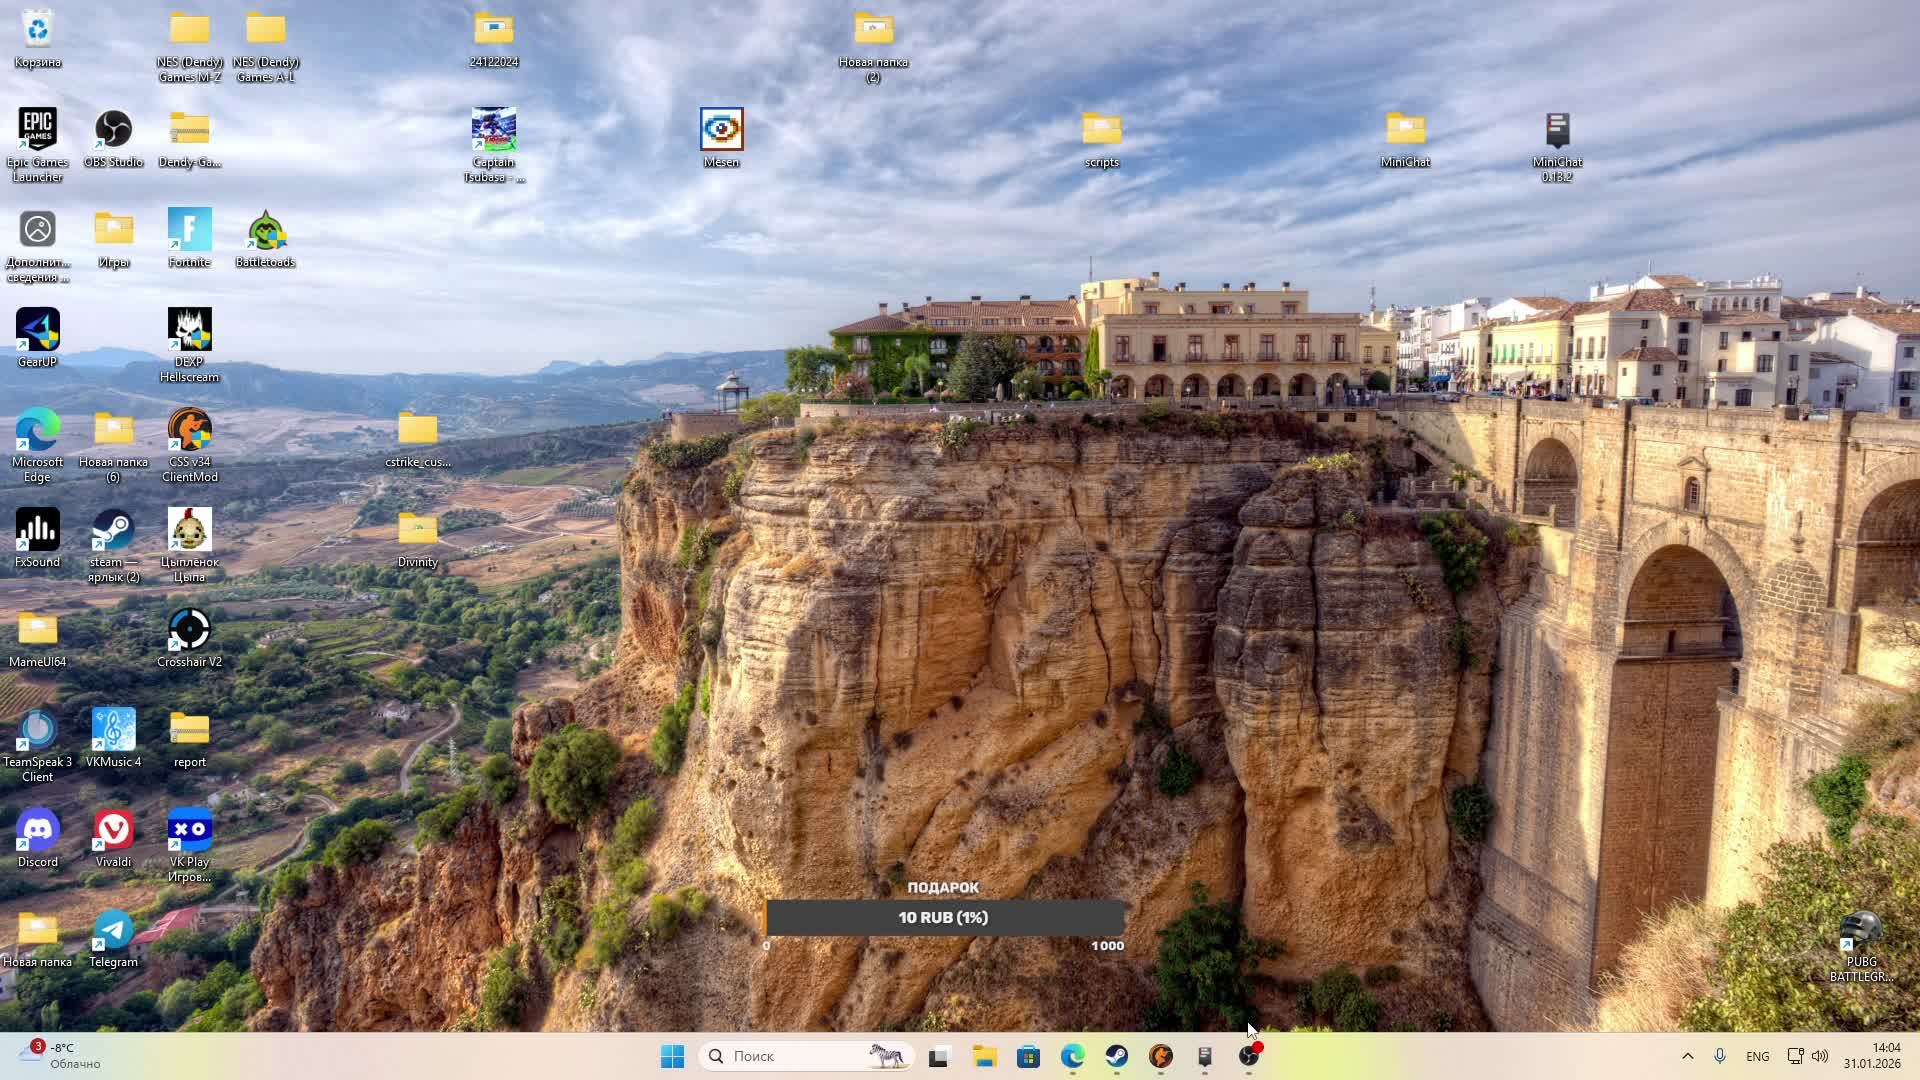This screenshot has height=1080, width=1920.
Task: Select the Epic Games Launcher icon
Action: 37,130
